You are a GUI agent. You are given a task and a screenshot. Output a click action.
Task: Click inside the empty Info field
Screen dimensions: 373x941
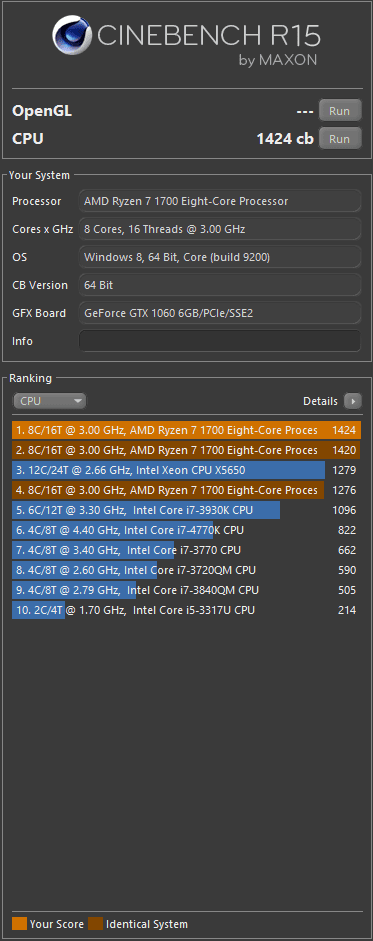220,341
